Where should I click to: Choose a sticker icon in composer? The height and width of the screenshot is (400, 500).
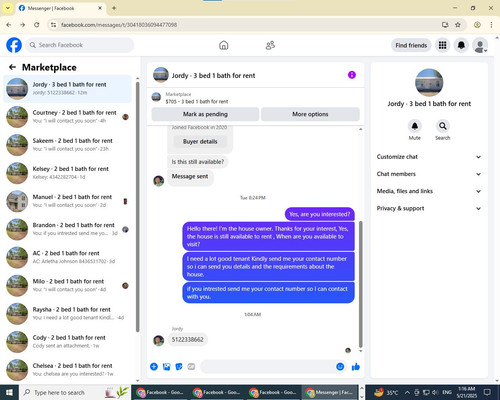coord(179,367)
